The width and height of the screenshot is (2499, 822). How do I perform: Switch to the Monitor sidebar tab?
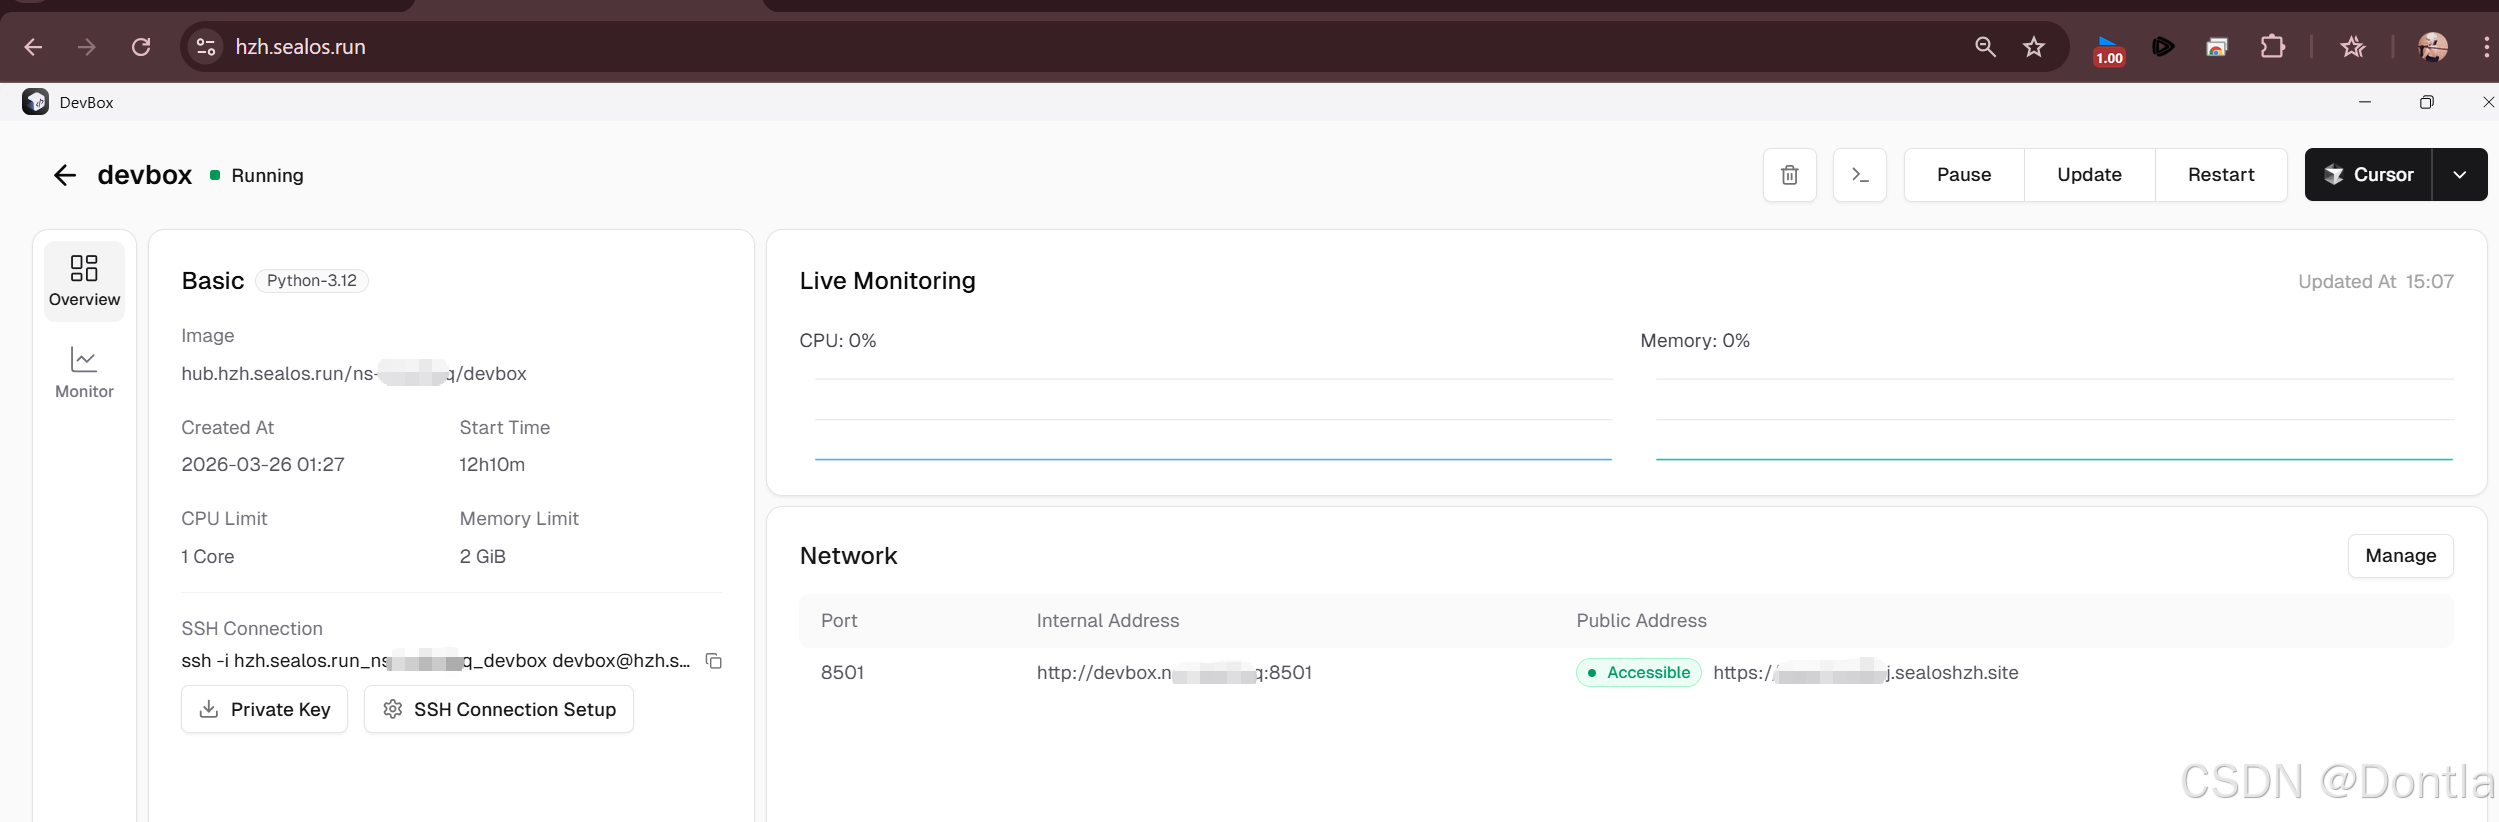tap(84, 373)
